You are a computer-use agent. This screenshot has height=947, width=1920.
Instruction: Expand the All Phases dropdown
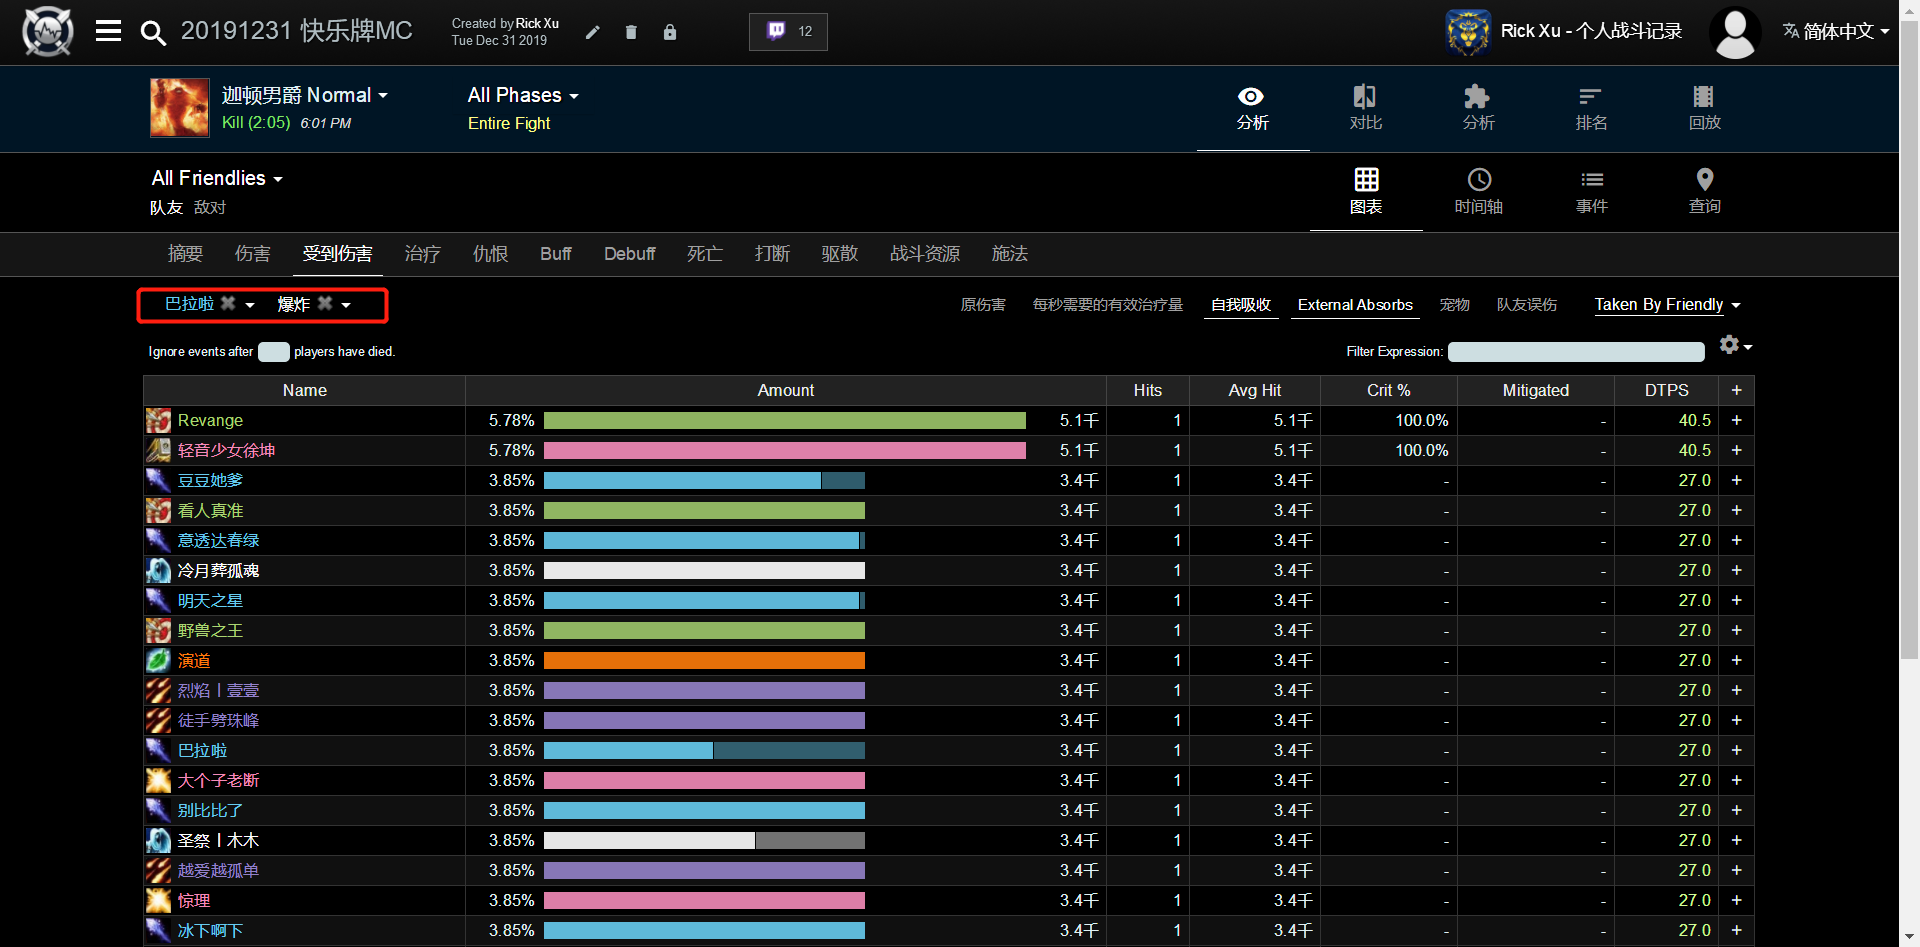pyautogui.click(x=523, y=96)
